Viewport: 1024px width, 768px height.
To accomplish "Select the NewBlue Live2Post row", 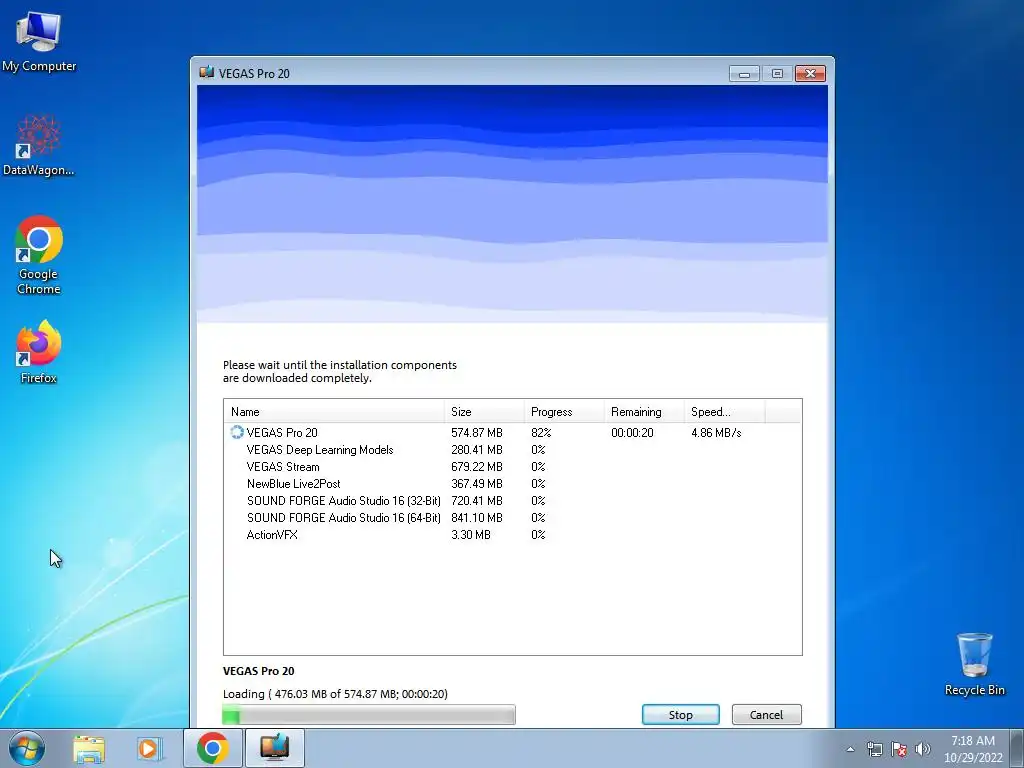I will coord(513,483).
